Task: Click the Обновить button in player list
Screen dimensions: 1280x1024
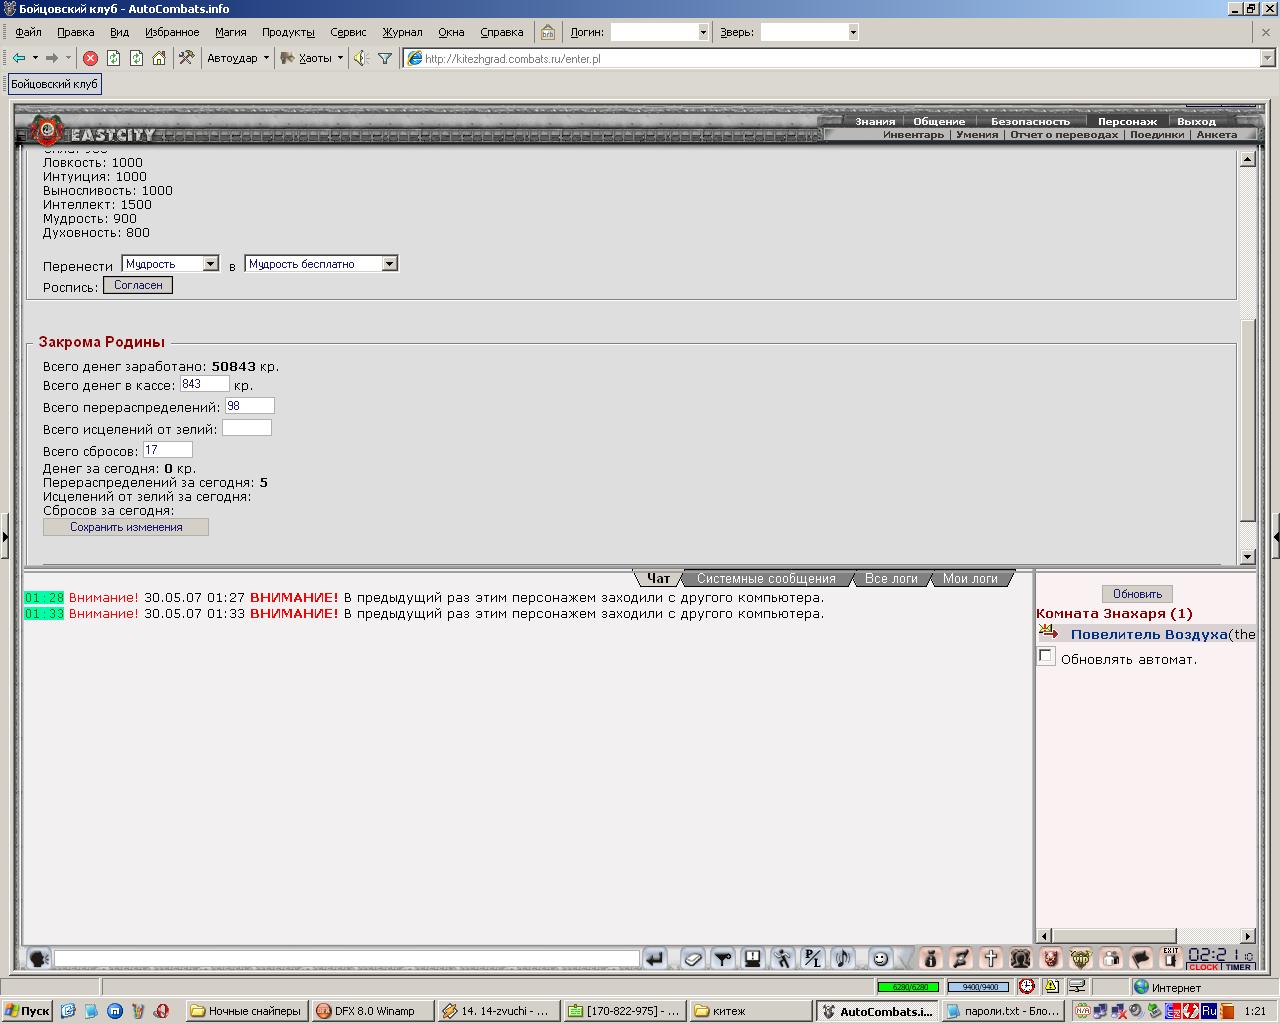Action: 1137,594
